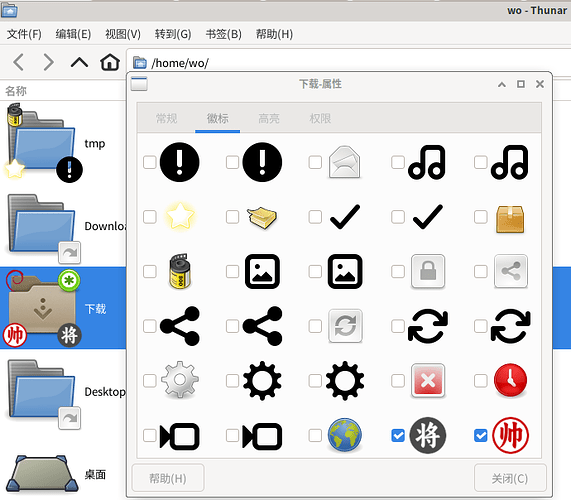Viewport: 571px width, 500px height.
Task: Pick the gray share emblem button icon
Action: (x=511, y=271)
